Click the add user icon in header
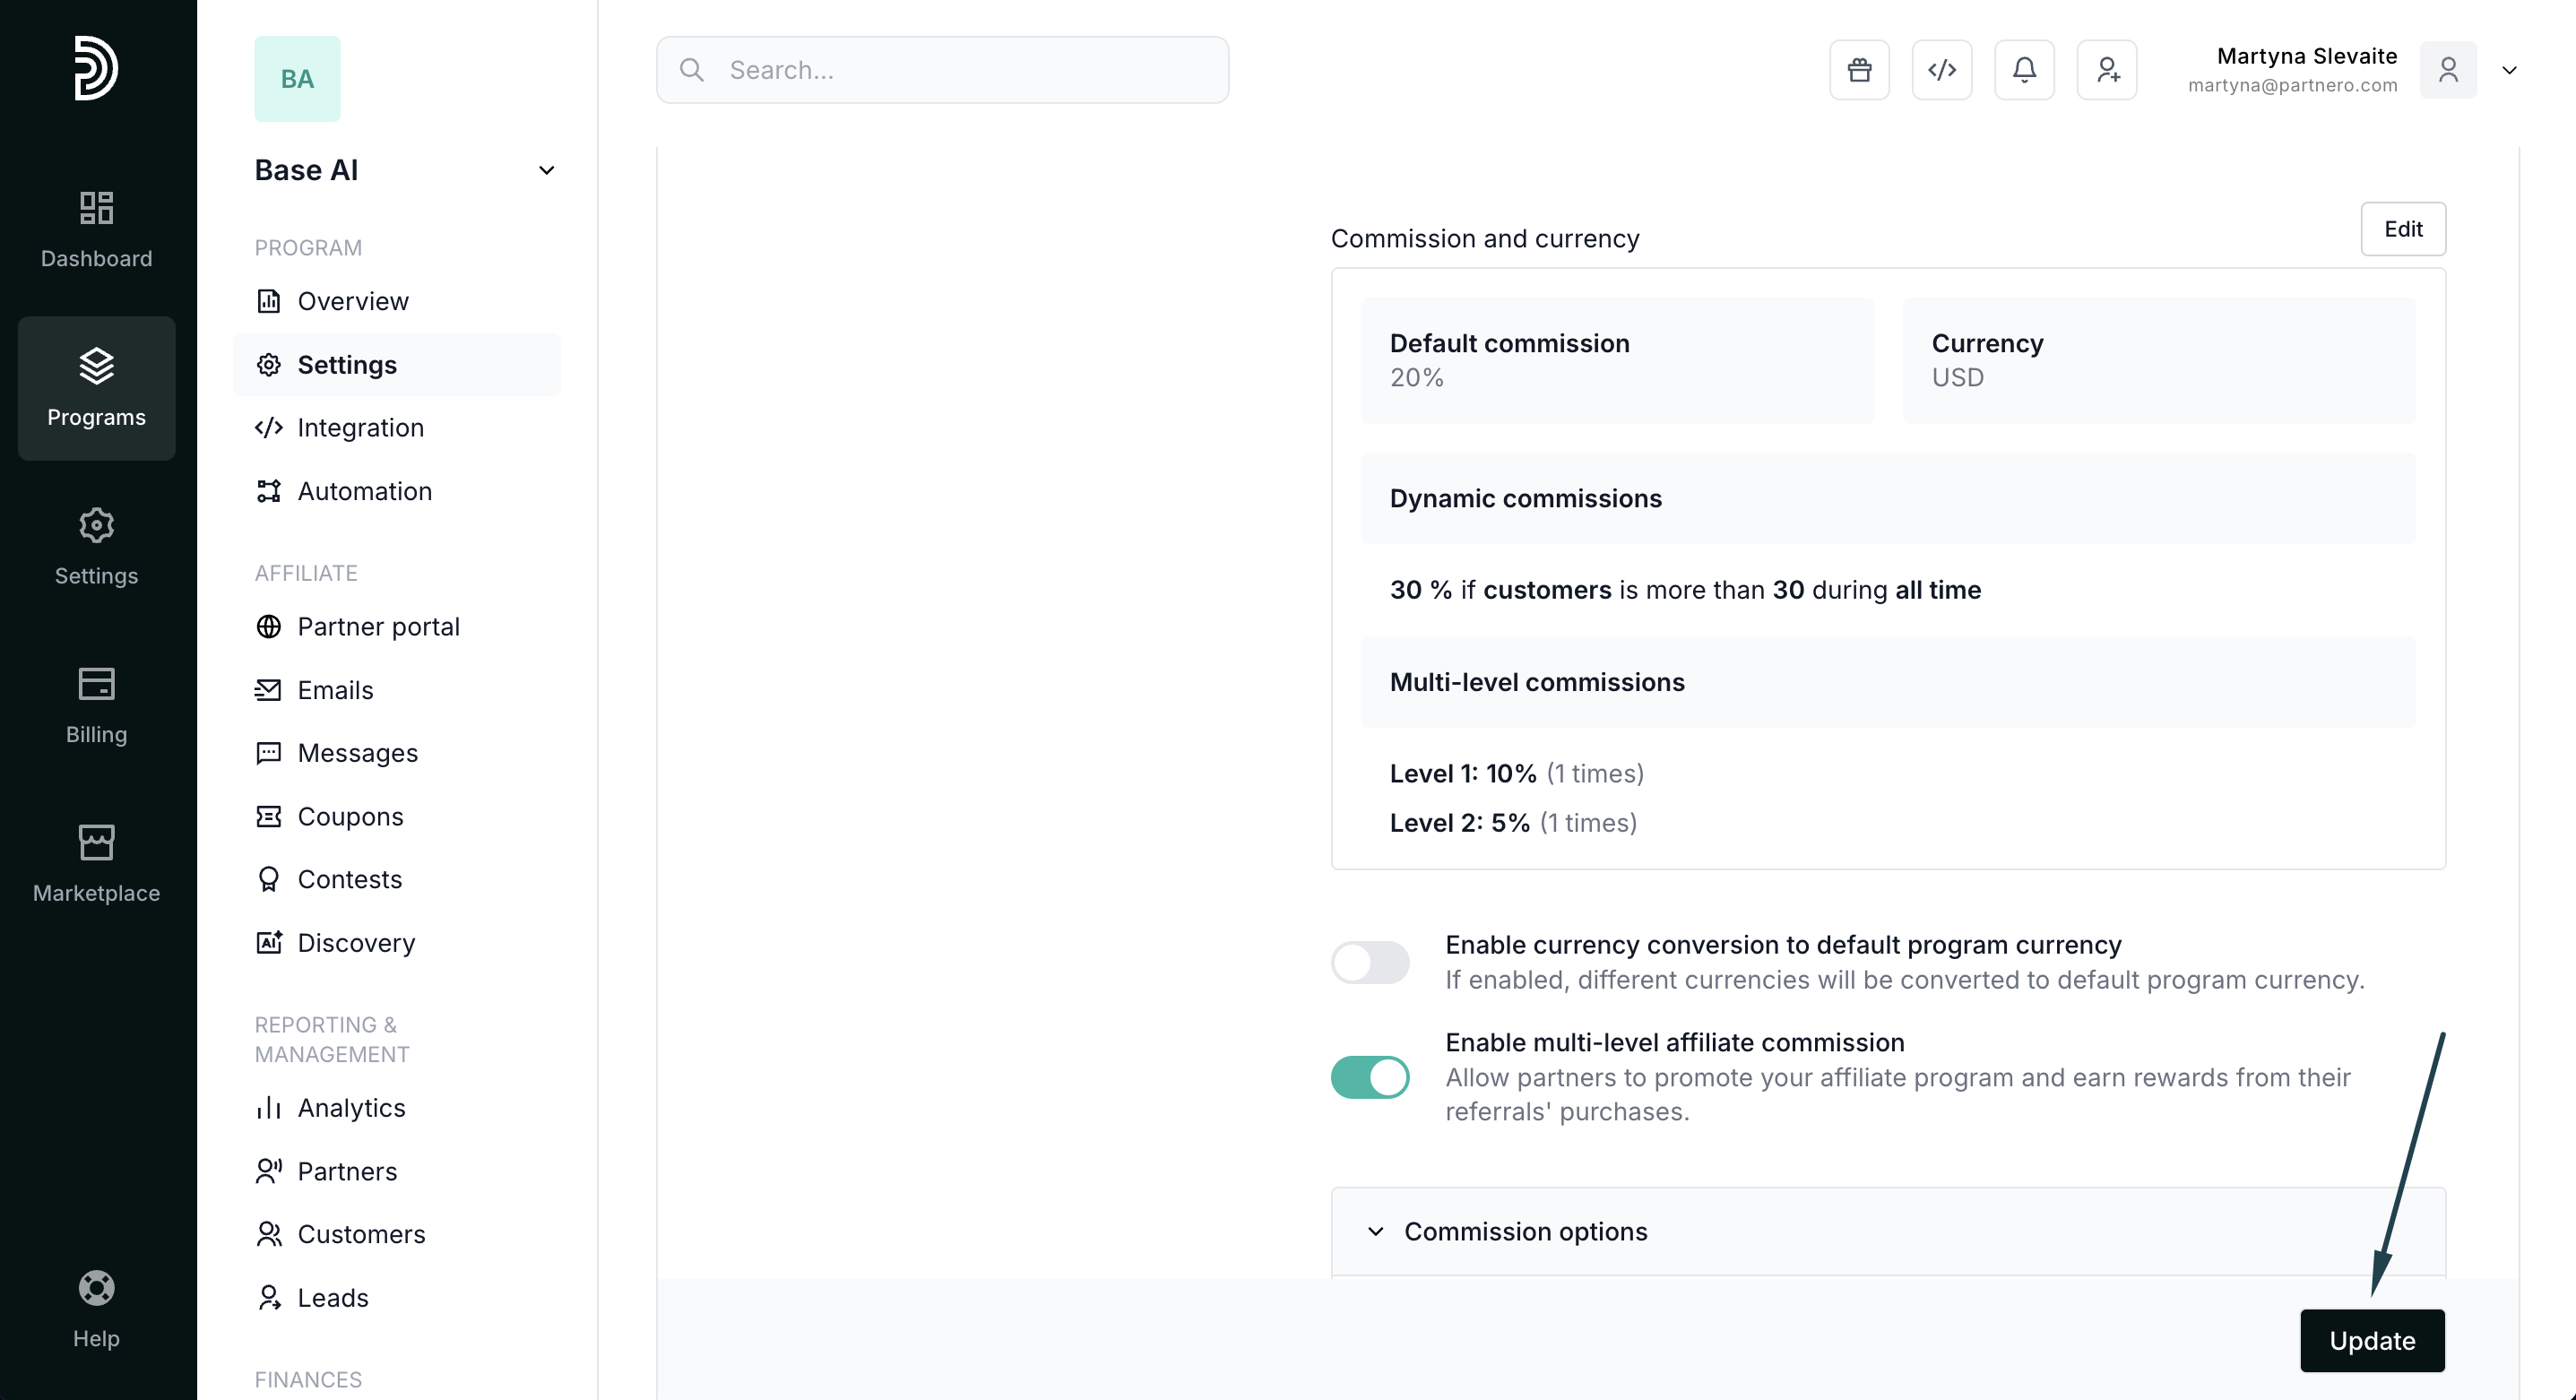This screenshot has width=2576, height=1400. click(x=2107, y=70)
